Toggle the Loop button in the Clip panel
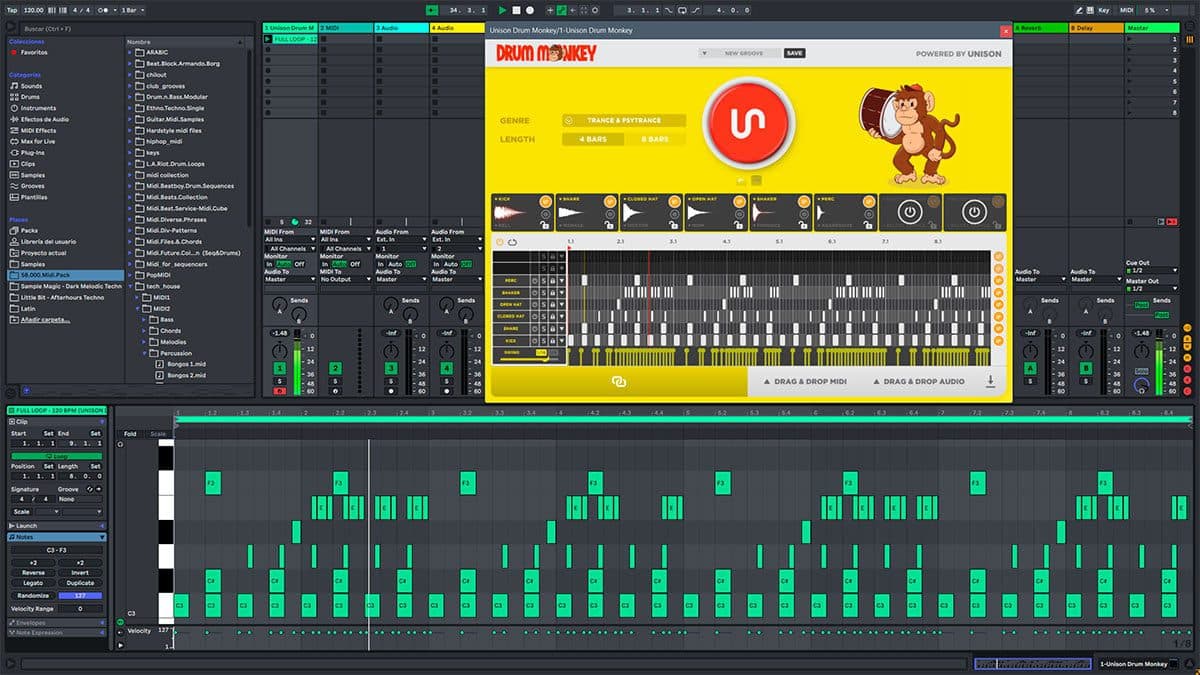Screen dimensions: 1200x675 click(56, 456)
